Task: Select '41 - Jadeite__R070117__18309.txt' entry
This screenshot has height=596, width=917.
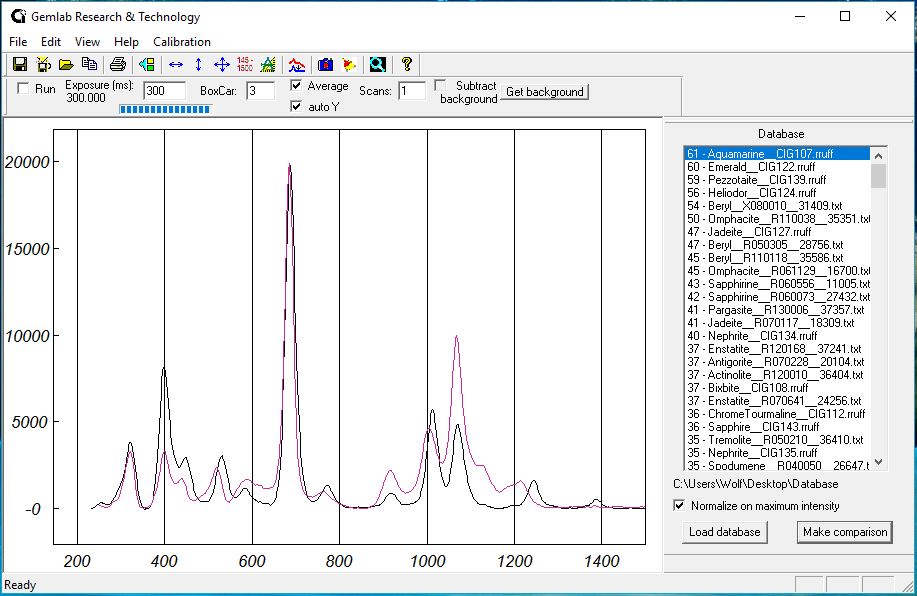Action: point(777,322)
